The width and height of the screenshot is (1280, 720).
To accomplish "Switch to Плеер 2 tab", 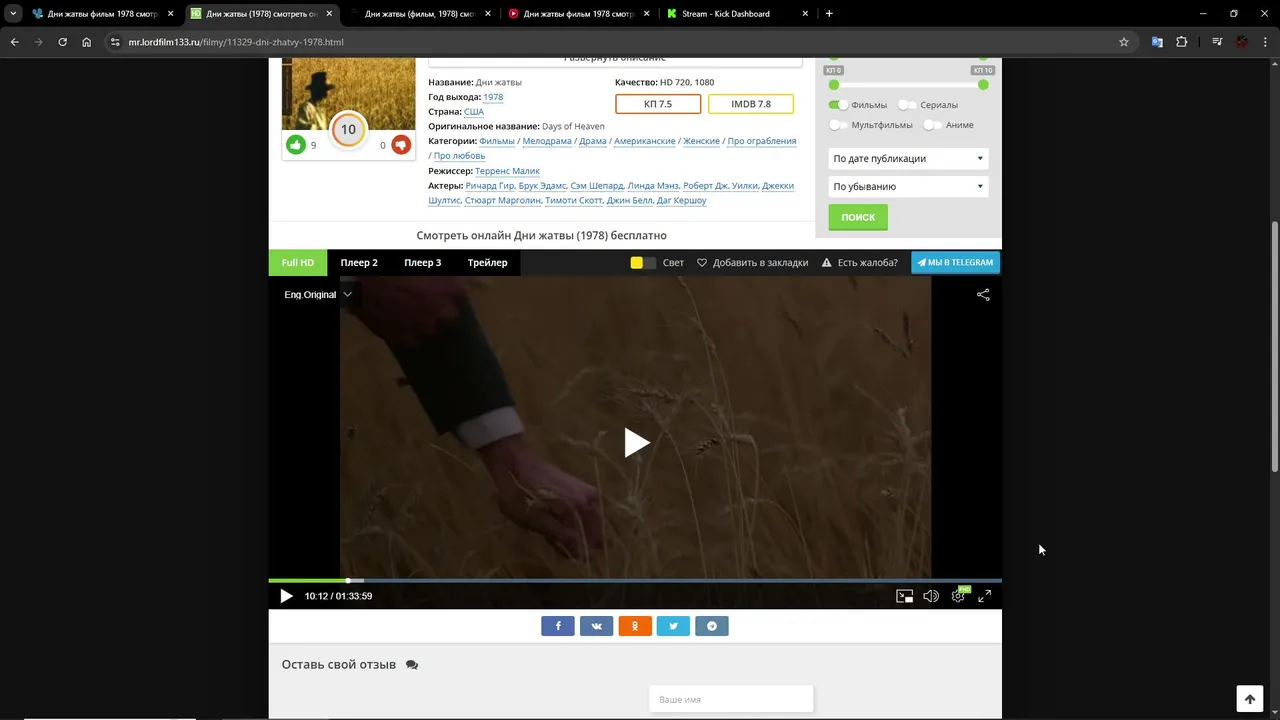I will coord(359,263).
